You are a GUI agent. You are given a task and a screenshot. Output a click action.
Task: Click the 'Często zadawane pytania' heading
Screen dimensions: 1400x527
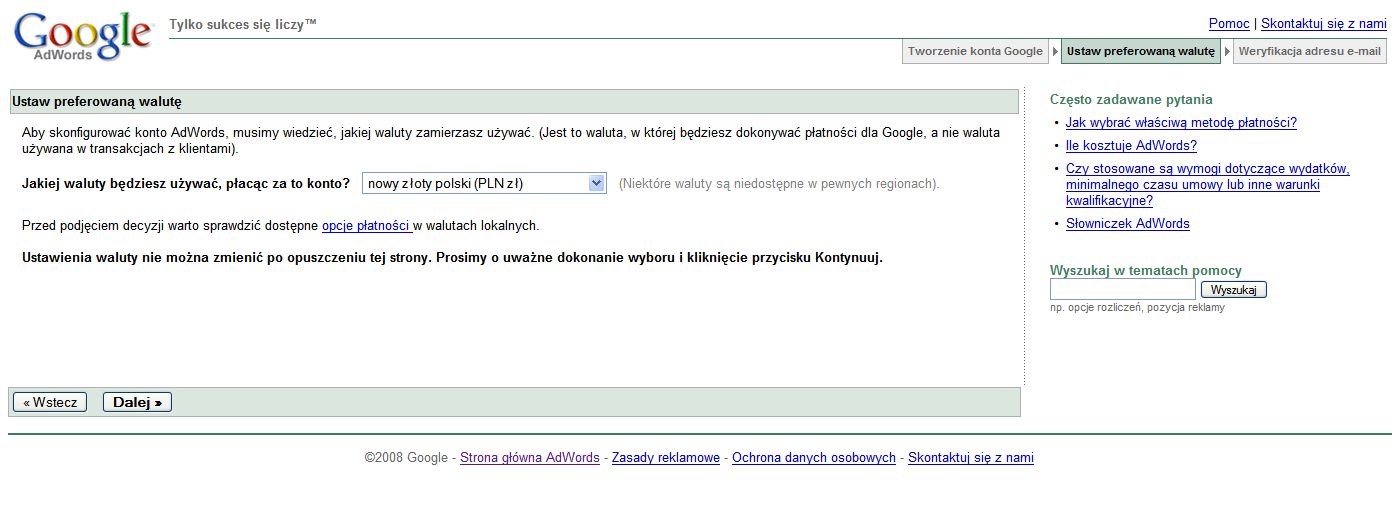[1131, 99]
